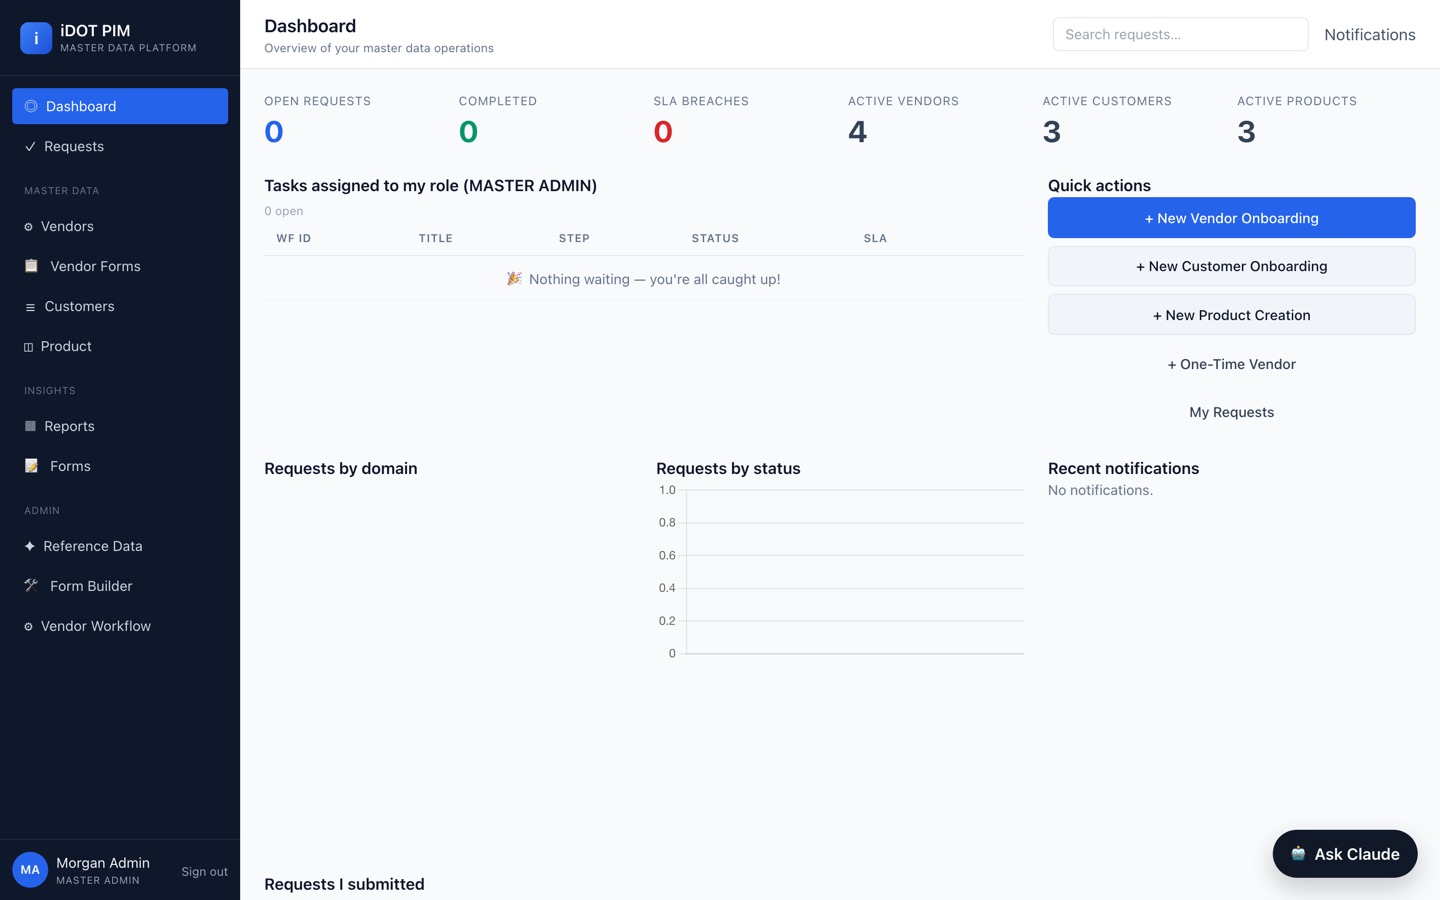Screen dimensions: 1440x900
Task: Navigate to Vendor Forms
Action: tap(120, 266)
